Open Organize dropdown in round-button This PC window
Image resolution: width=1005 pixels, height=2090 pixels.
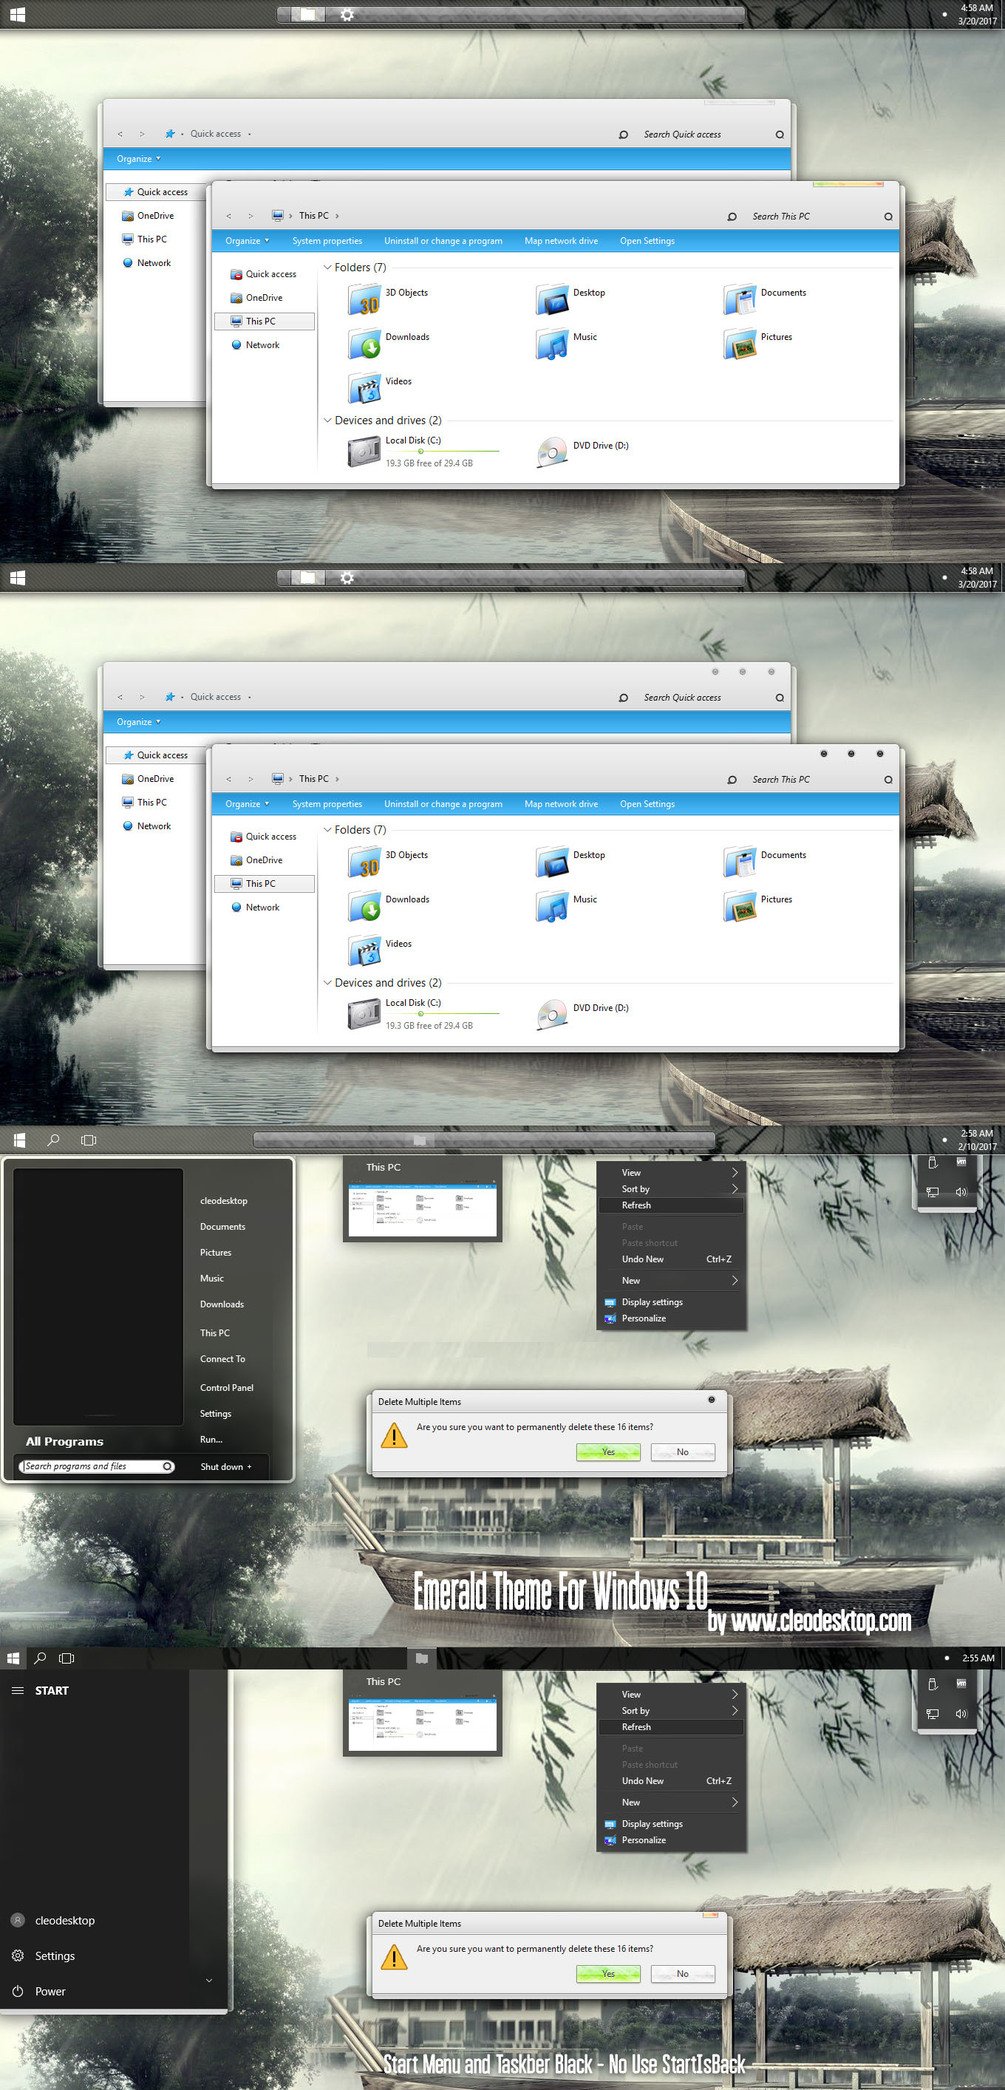[x=247, y=804]
